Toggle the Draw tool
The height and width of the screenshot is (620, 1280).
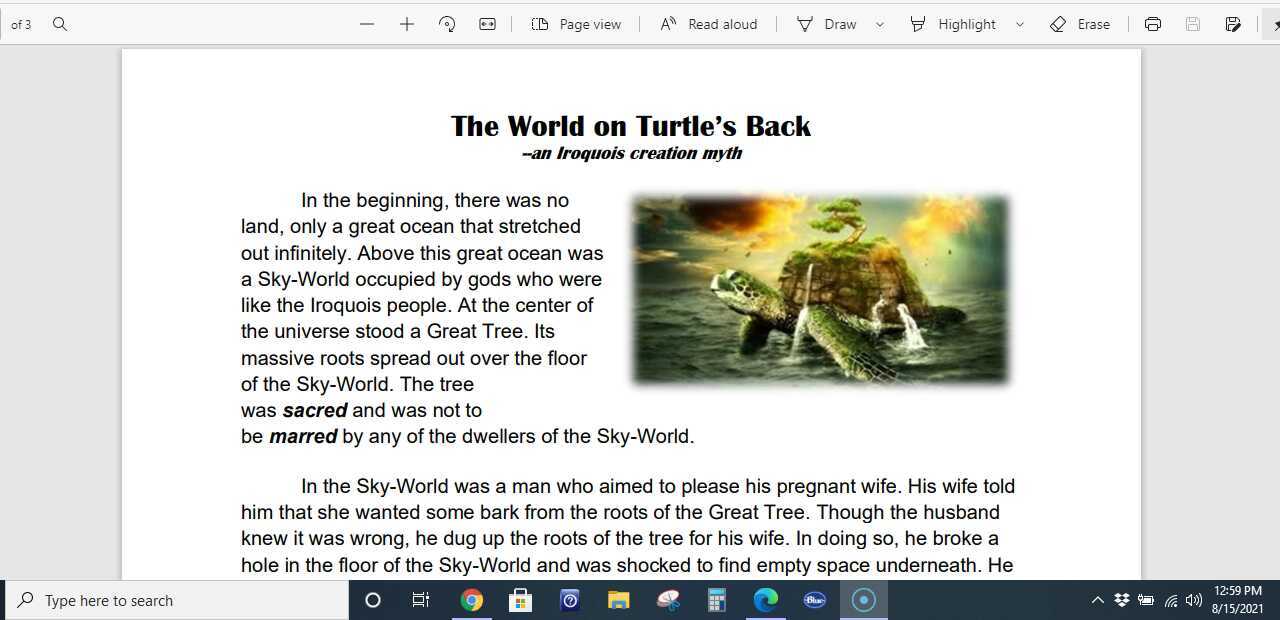tap(826, 24)
